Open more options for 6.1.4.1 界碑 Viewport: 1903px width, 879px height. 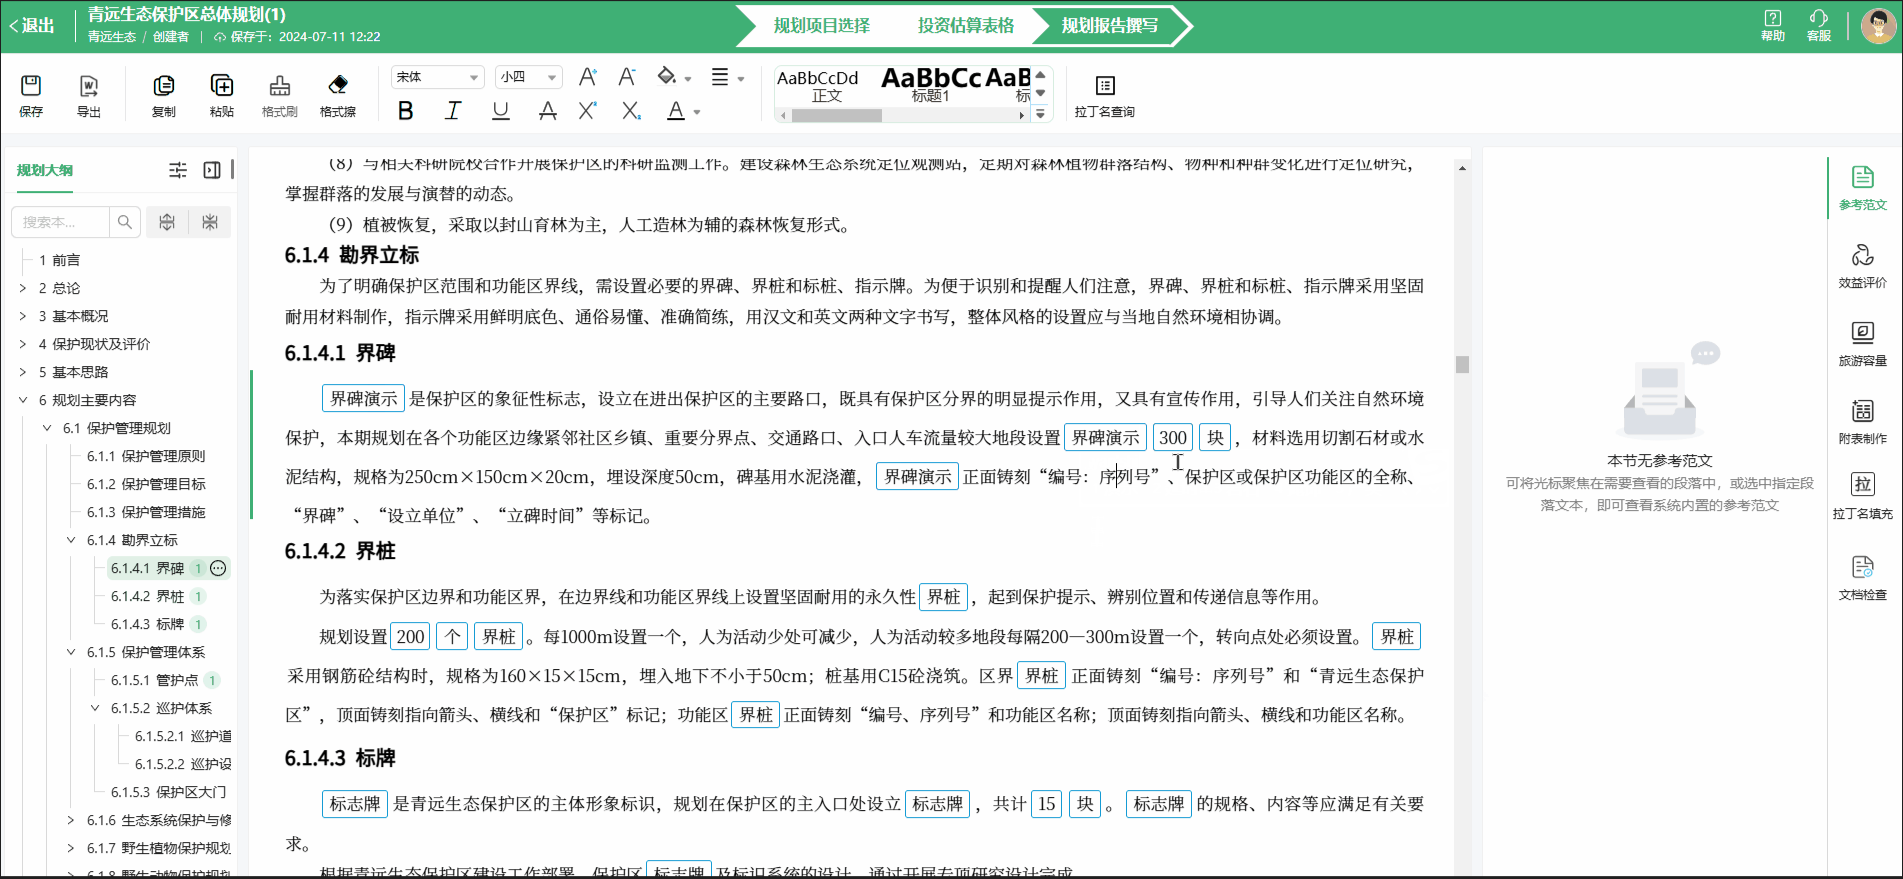pos(219,568)
